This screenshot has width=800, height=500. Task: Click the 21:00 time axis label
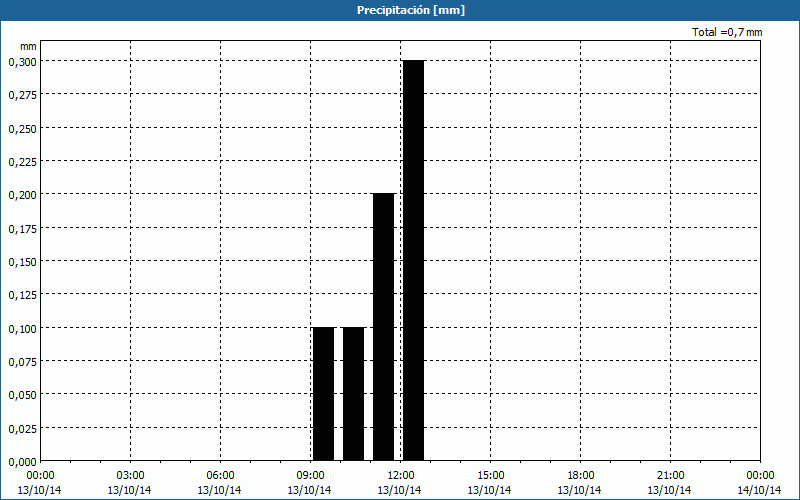tap(670, 476)
